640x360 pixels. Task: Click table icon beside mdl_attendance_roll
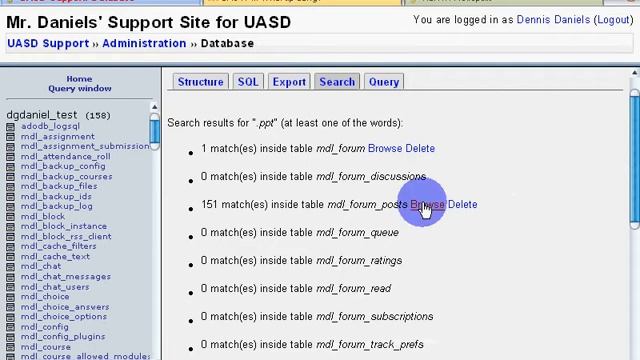(11, 157)
